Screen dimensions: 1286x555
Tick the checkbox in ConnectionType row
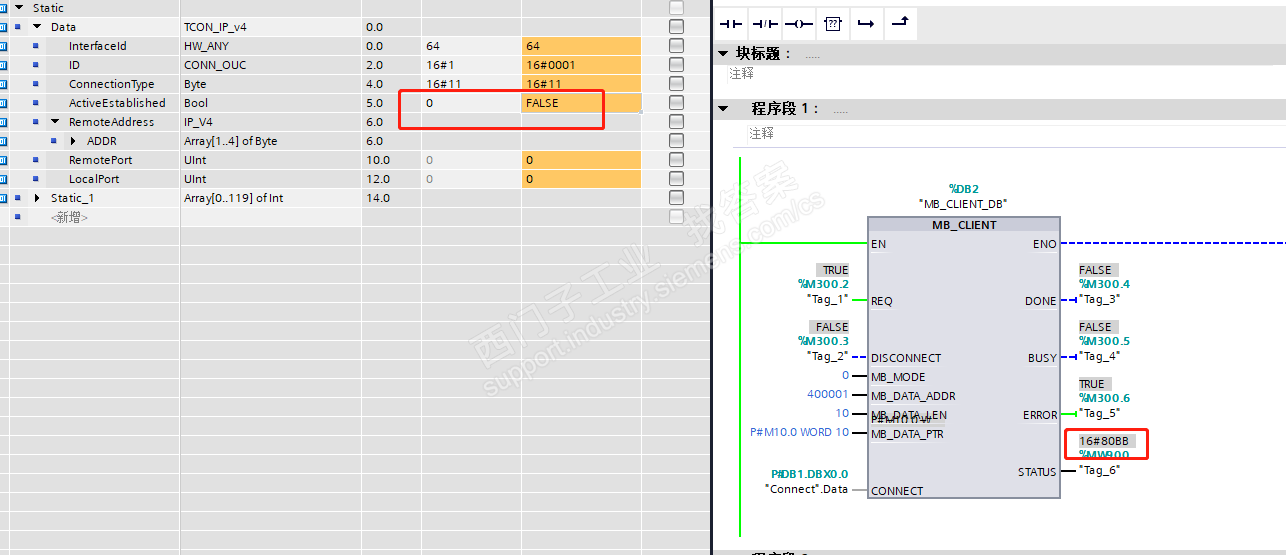[x=676, y=84]
